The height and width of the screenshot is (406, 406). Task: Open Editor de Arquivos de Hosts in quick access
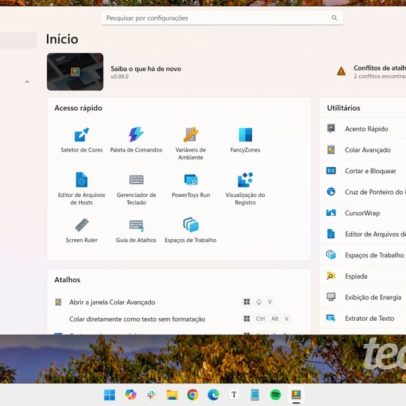tap(82, 188)
